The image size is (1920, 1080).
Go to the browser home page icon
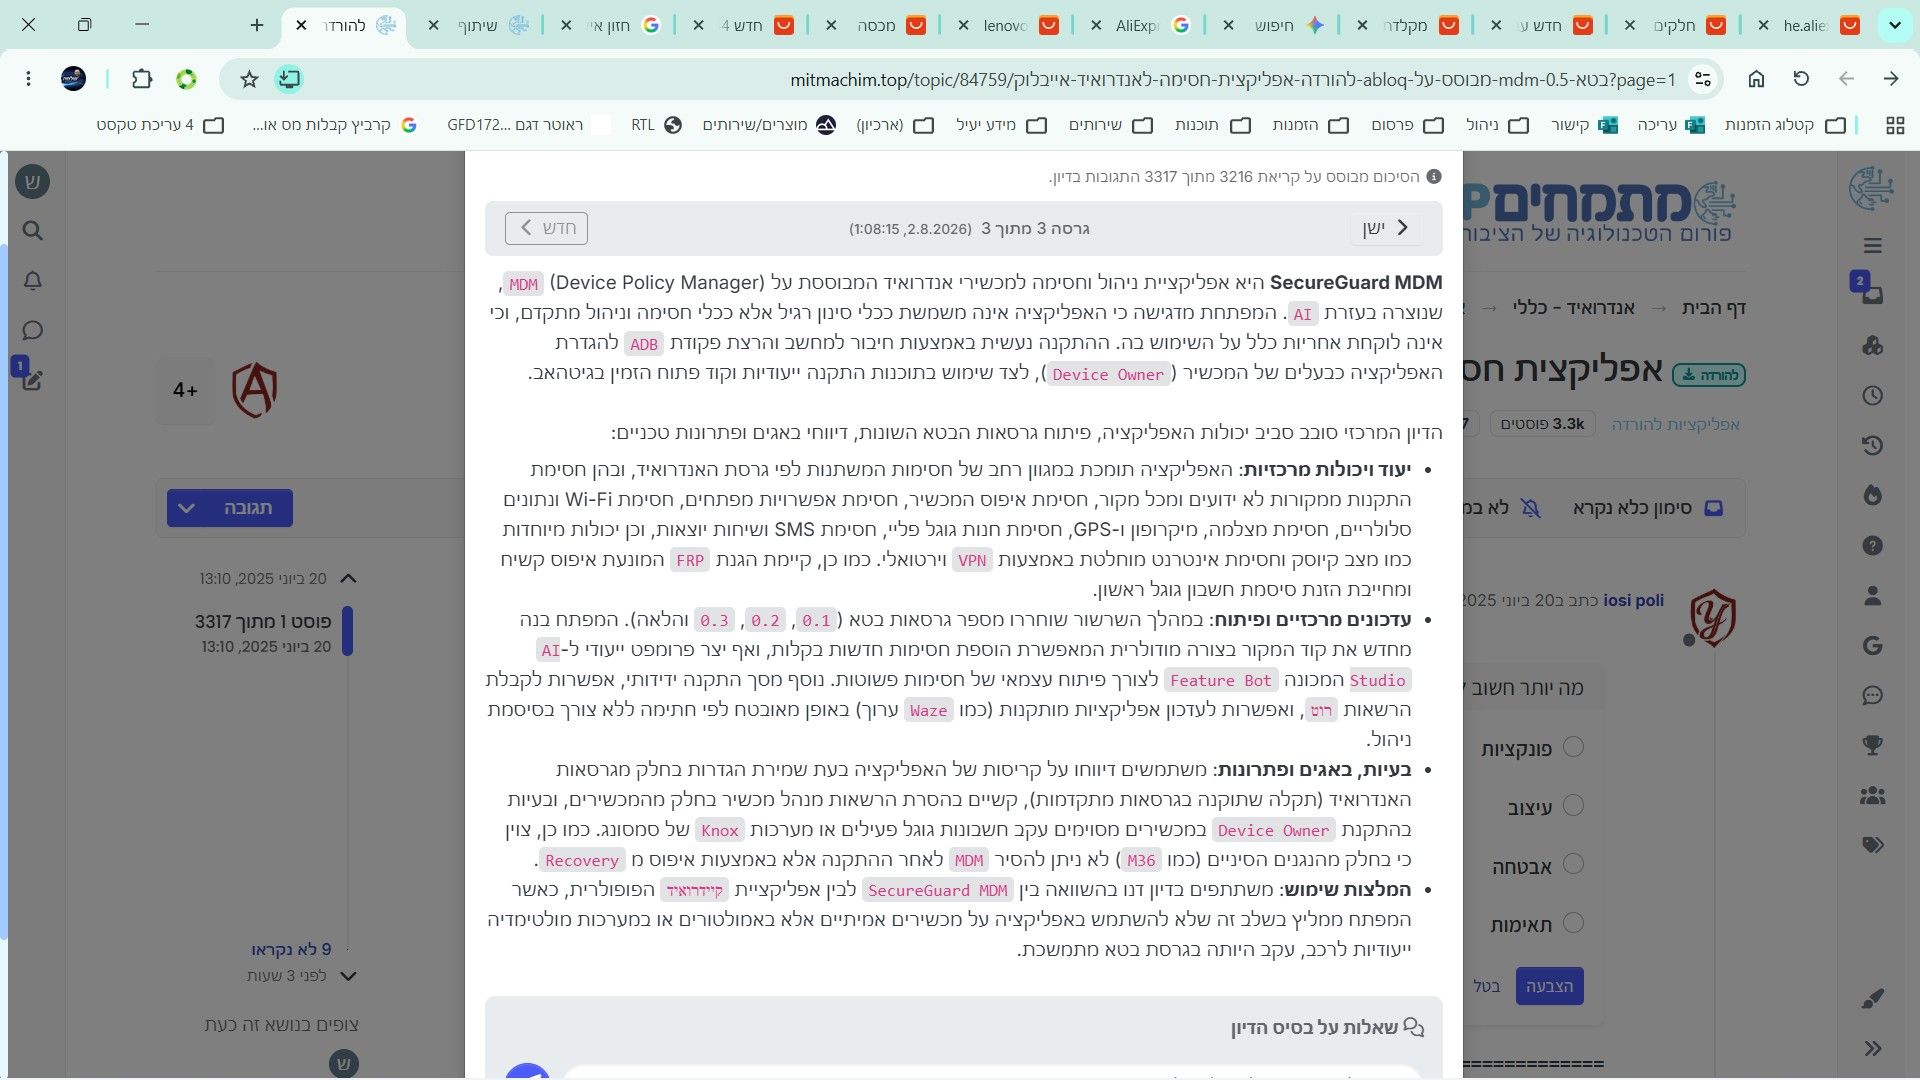click(1757, 79)
